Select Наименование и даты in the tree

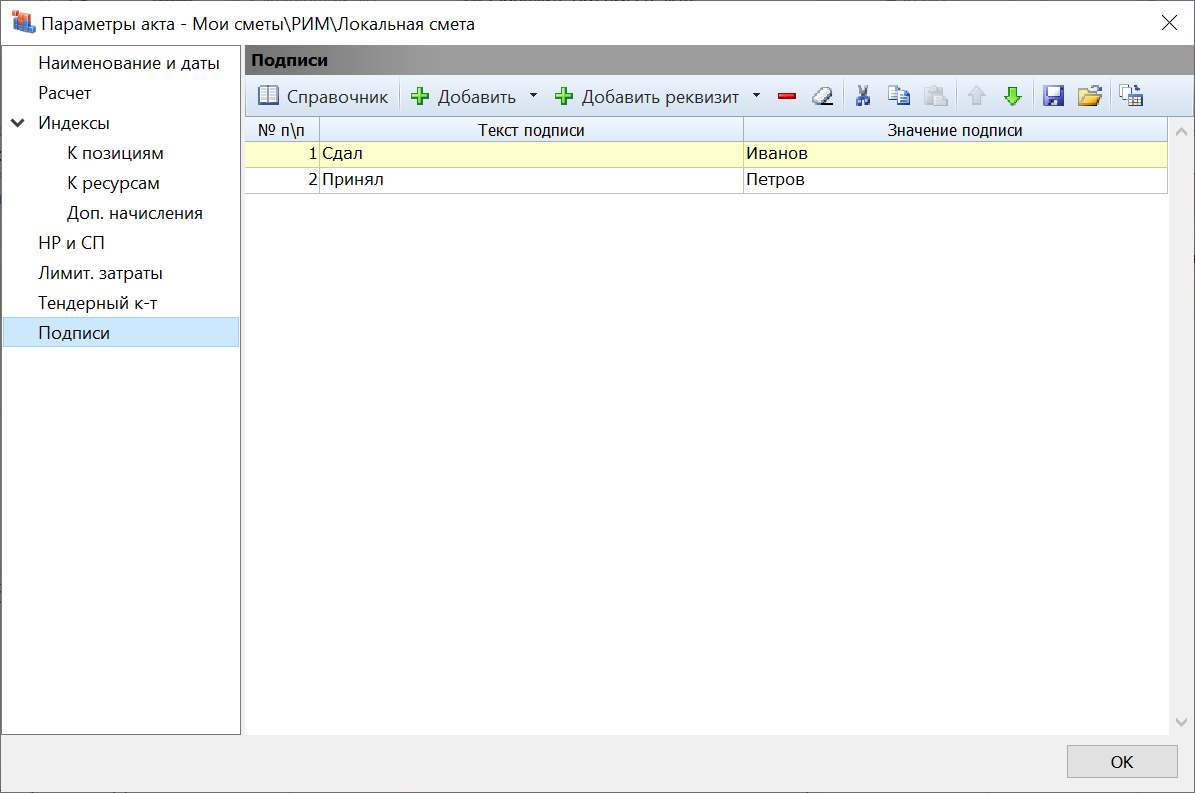(129, 63)
